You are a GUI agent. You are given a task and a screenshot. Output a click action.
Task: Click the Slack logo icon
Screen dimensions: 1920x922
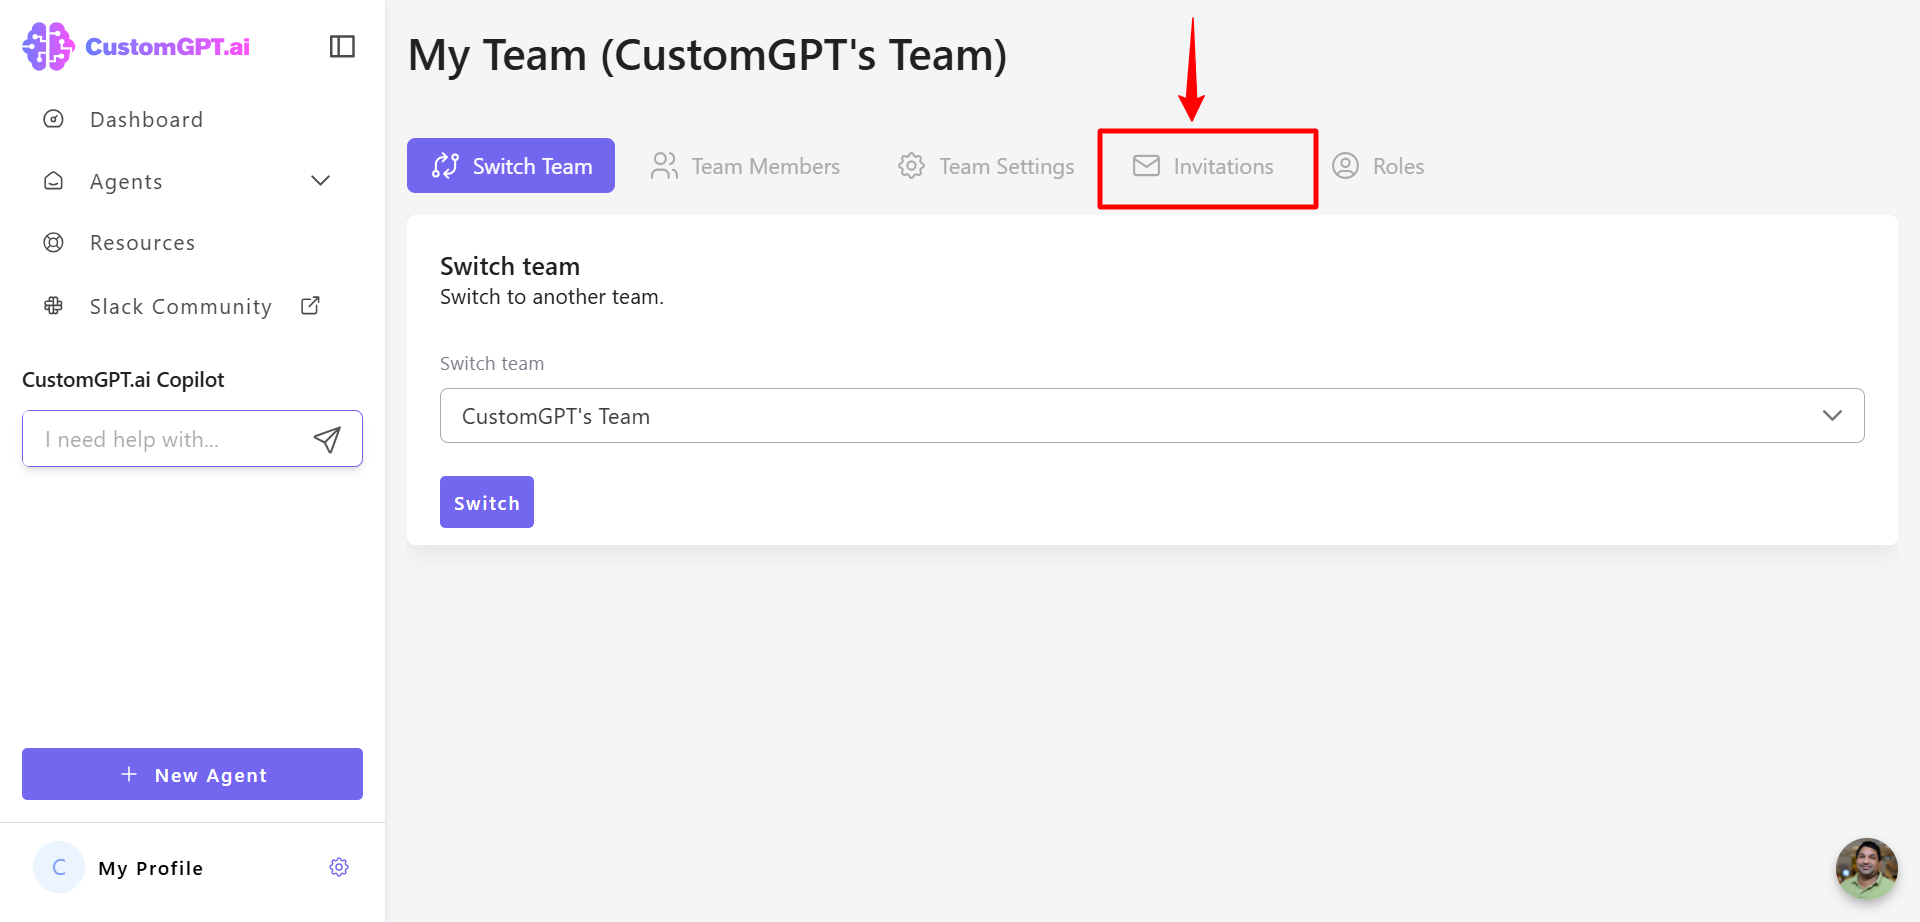point(54,306)
